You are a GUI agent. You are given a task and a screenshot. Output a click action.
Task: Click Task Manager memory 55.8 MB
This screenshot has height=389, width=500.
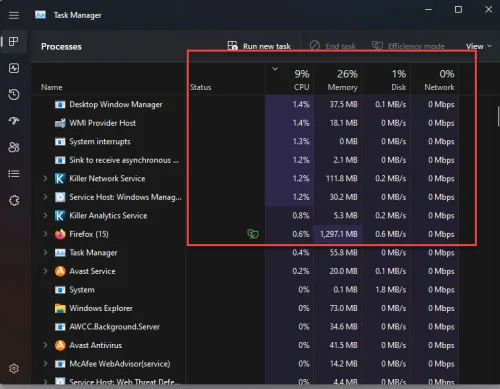coord(344,253)
